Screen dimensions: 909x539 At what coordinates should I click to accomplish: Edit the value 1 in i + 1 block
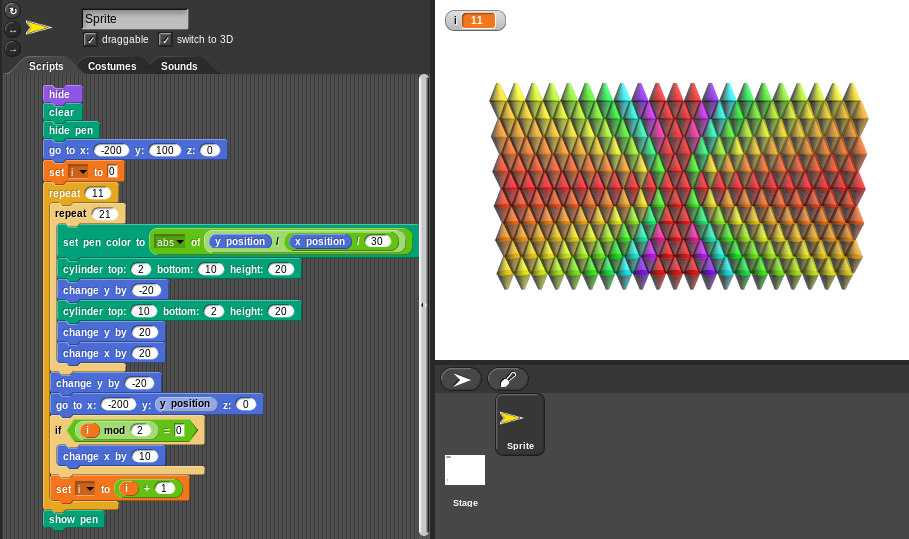[165, 489]
